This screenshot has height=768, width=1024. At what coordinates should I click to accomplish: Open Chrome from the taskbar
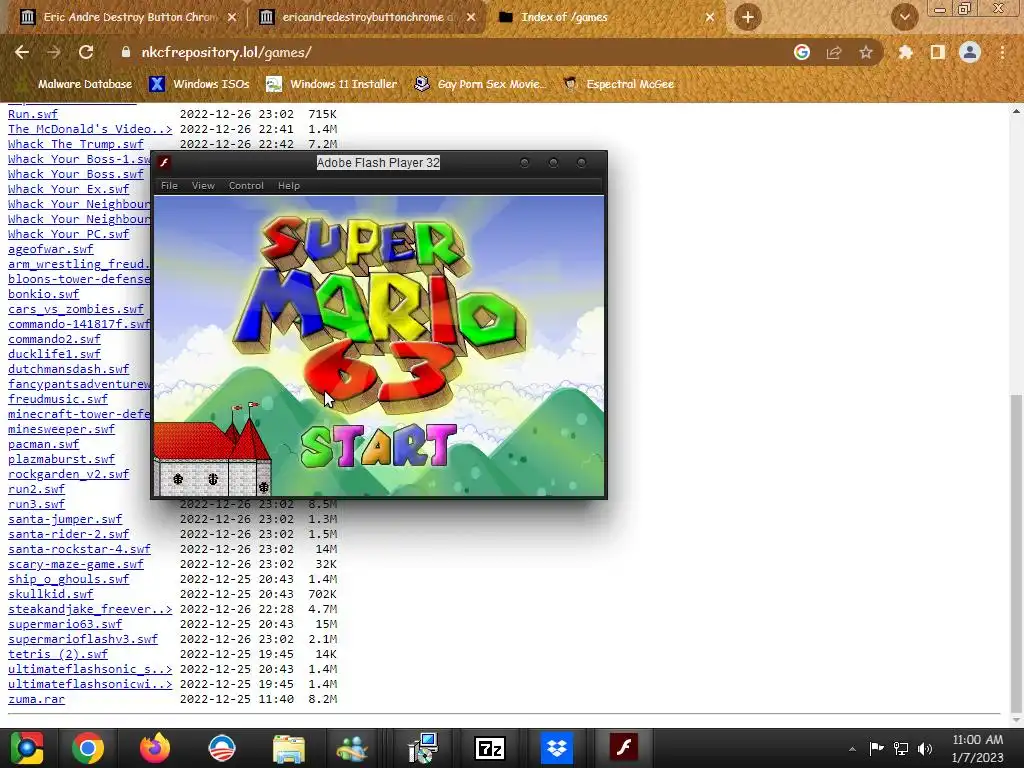[x=88, y=748]
